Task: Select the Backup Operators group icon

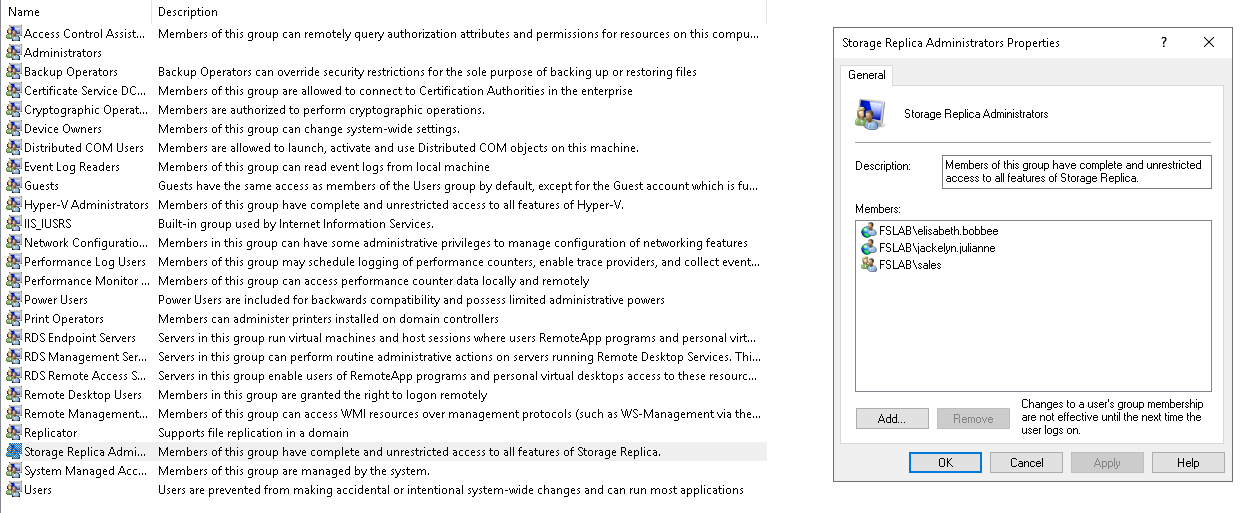Action: coord(13,72)
